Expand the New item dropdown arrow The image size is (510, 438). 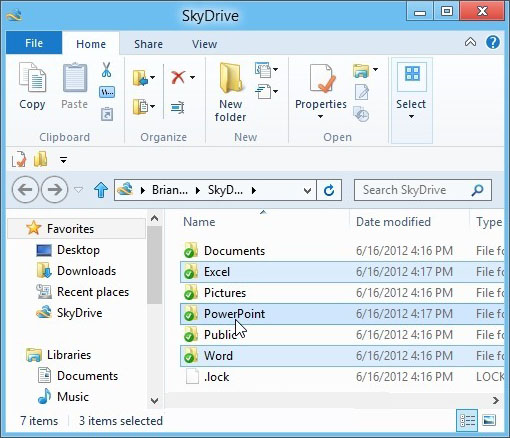275,69
